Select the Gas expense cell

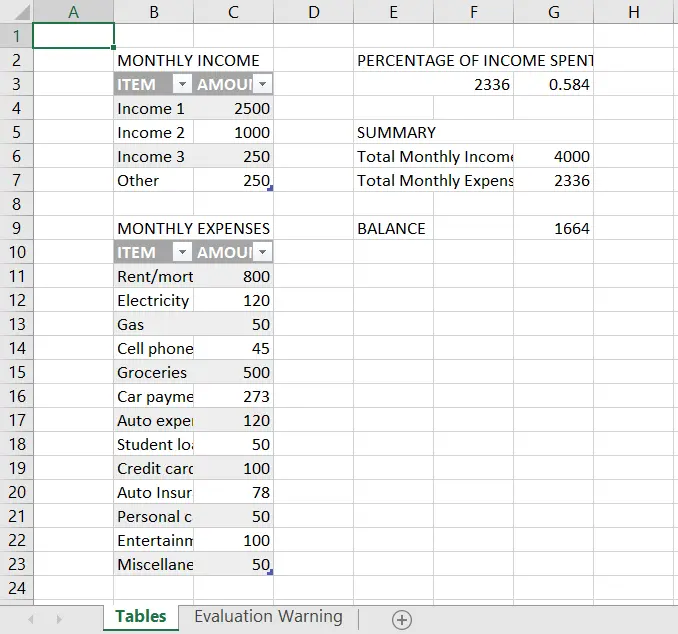click(154, 324)
